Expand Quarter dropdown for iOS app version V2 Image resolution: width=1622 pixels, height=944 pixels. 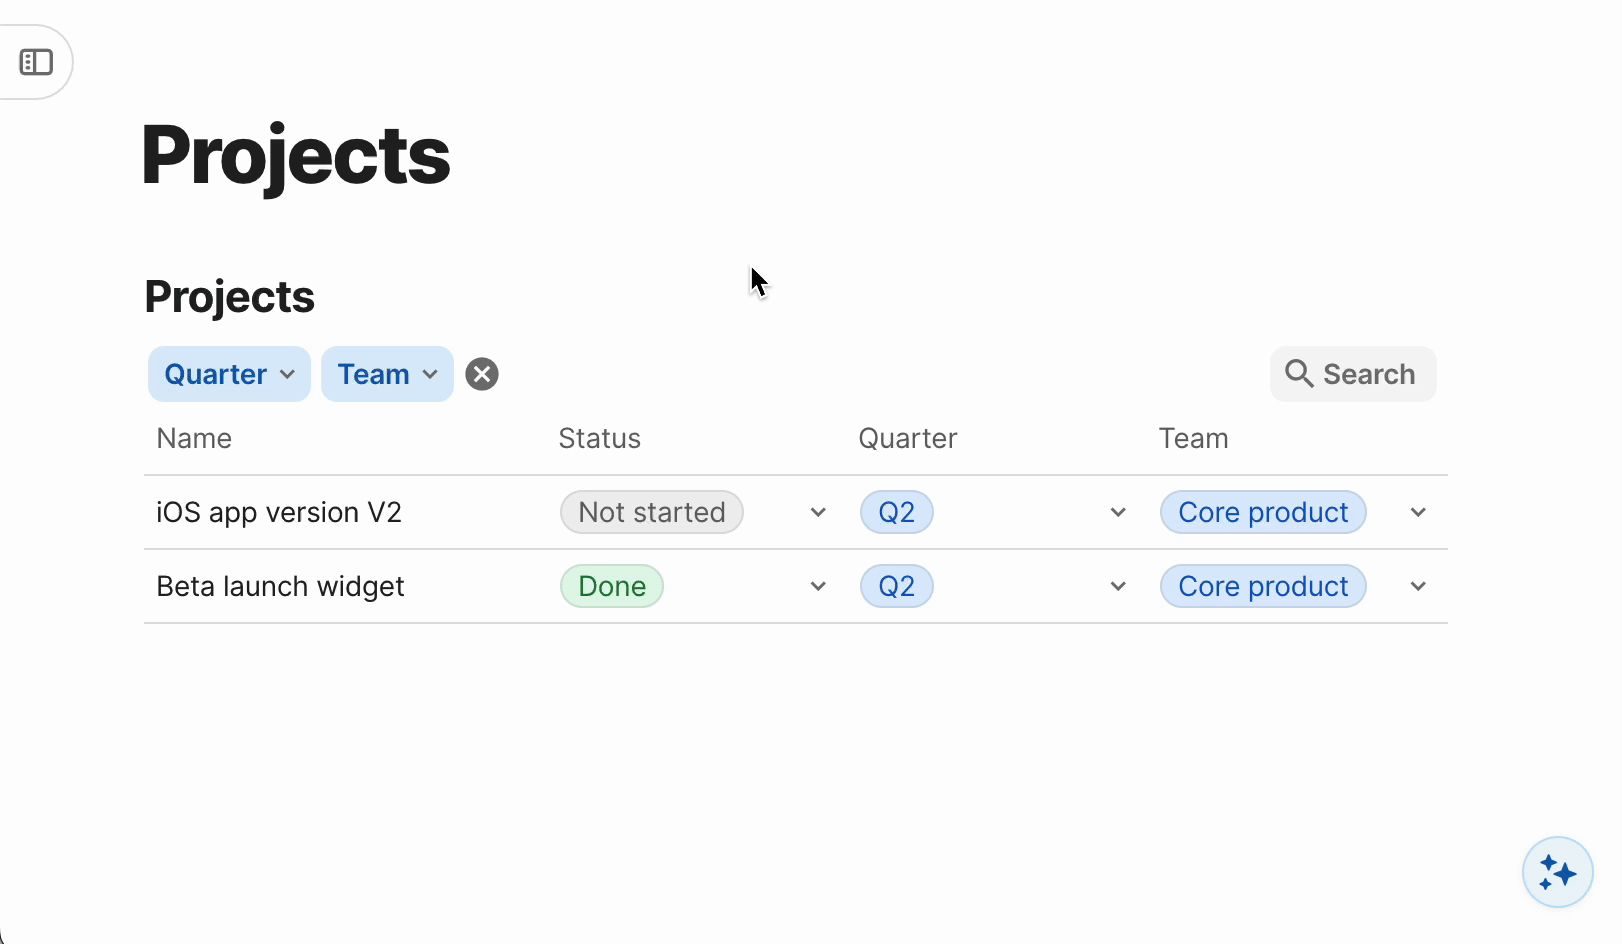pos(1118,512)
